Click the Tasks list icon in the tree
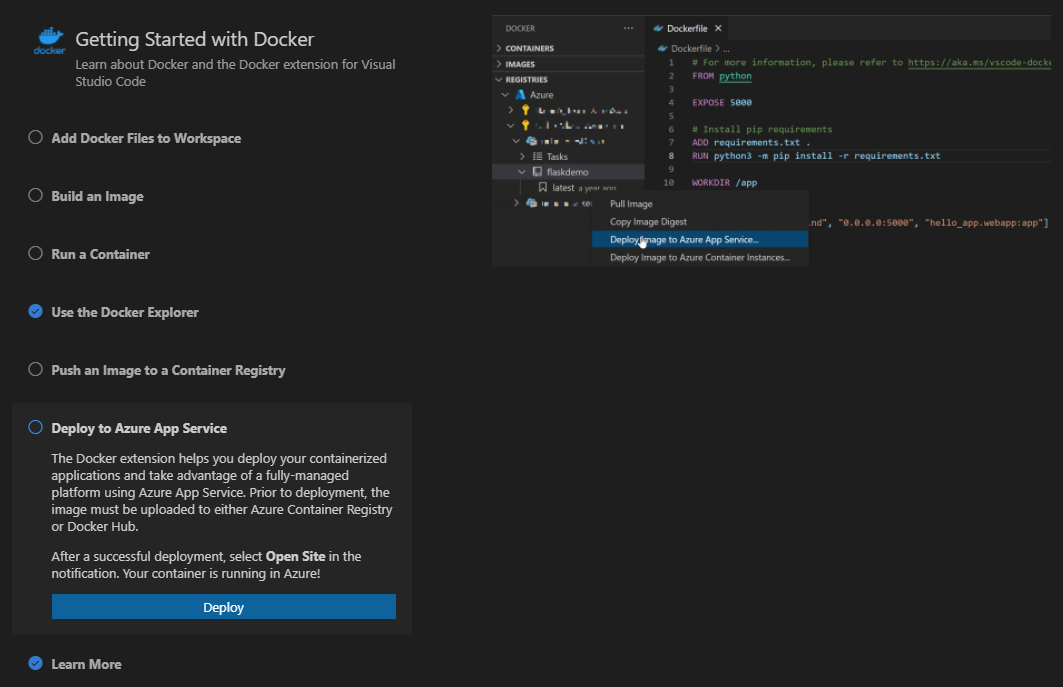 coord(538,157)
